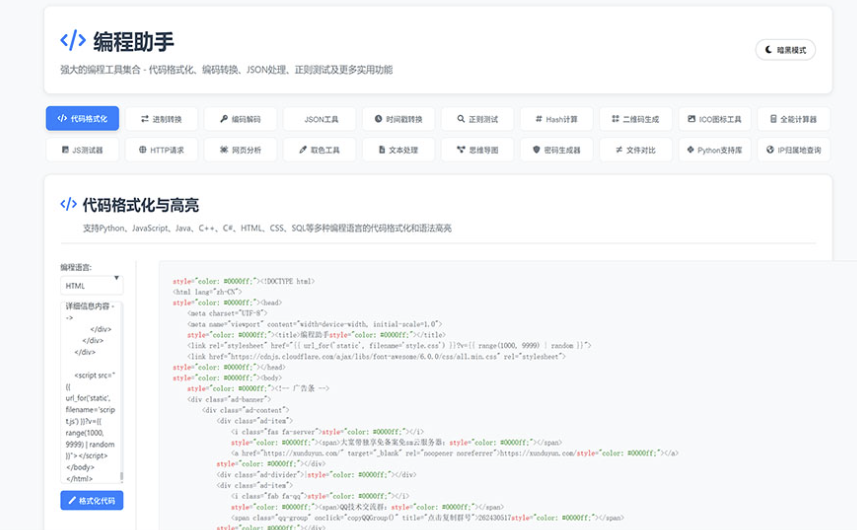Click the qq-group span code line
This screenshot has height=530, width=857.
coord(427,517)
